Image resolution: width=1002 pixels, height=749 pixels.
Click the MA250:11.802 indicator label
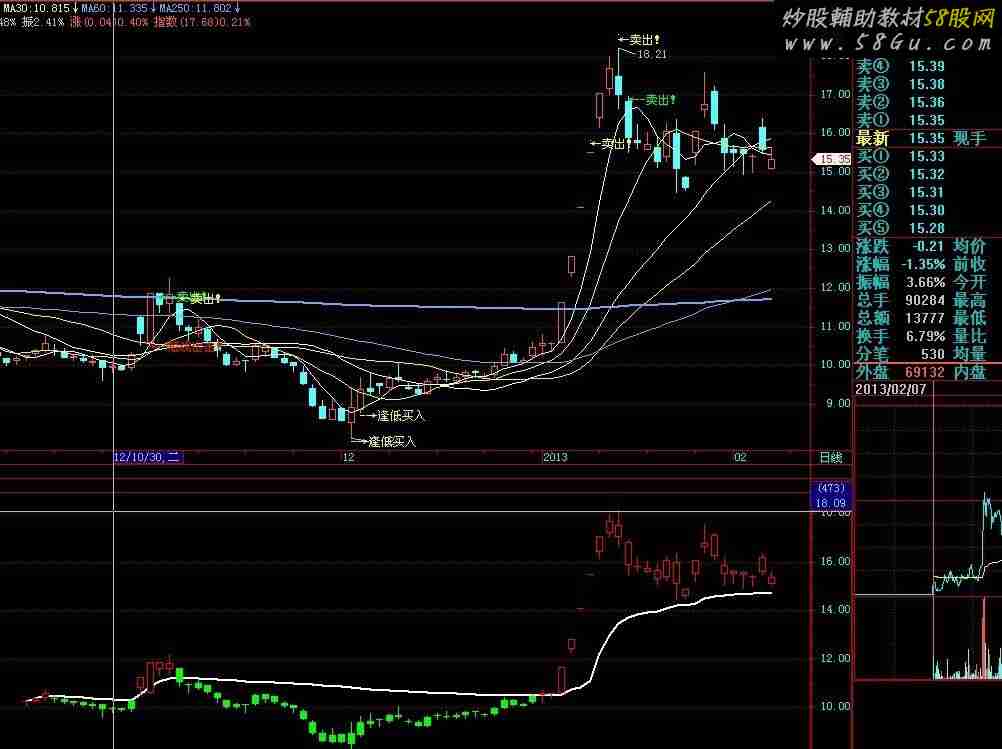point(195,8)
